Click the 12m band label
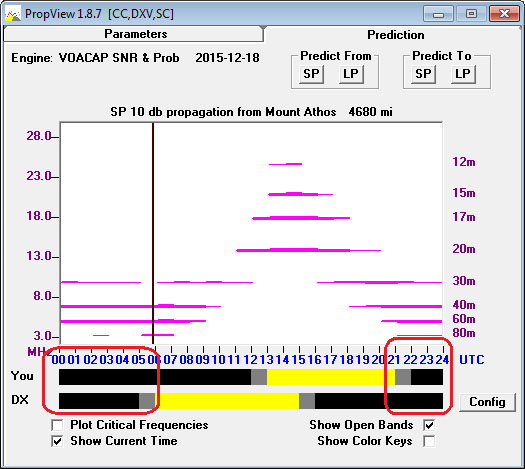Viewport: 525px width, 469px height. coord(464,162)
